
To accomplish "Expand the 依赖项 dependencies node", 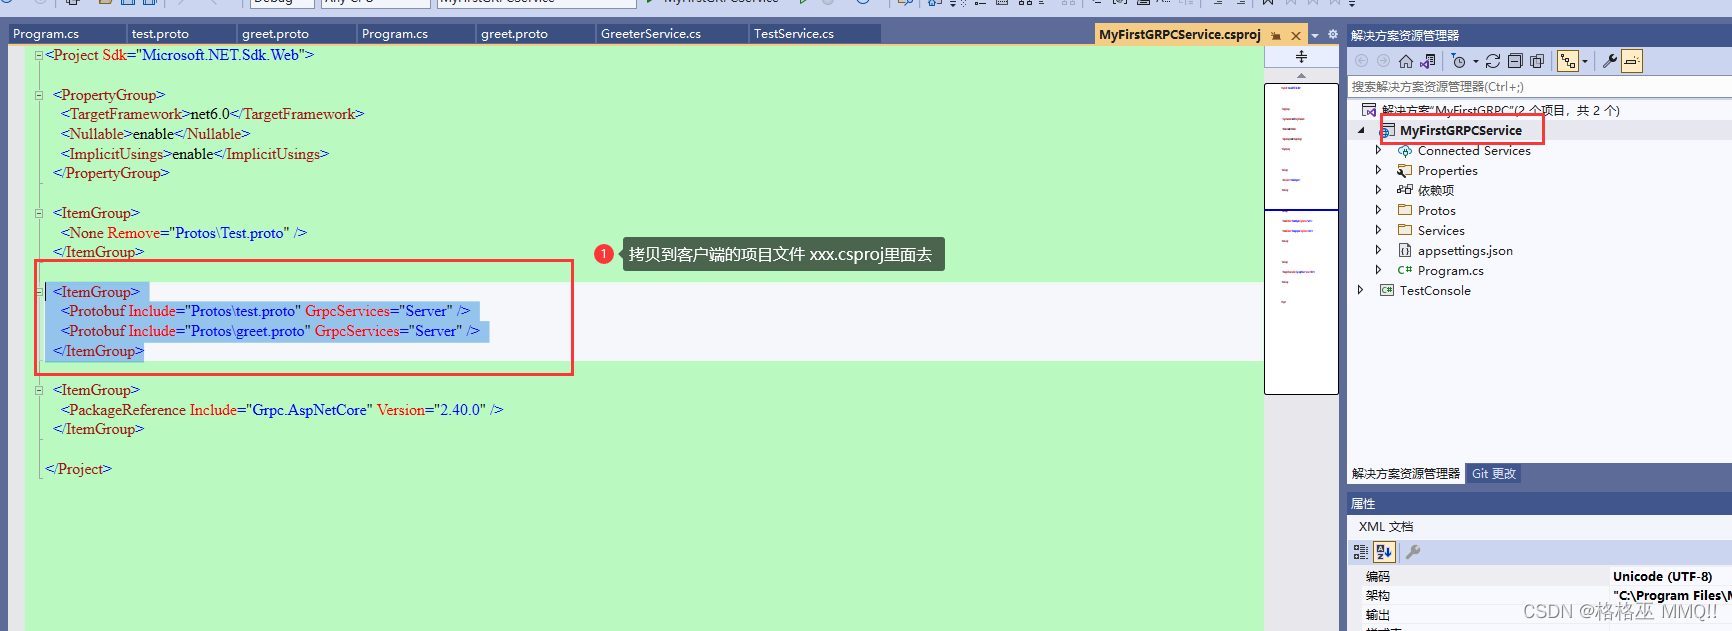I will tap(1378, 190).
